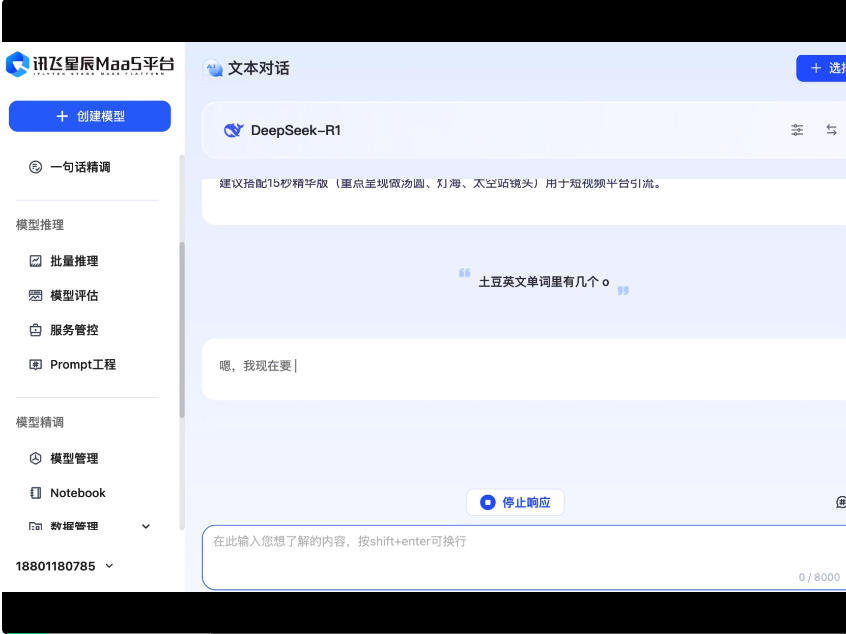Screen dimensions: 846x634
Task: Click the response text 嗯，我现在要
Action: tap(255, 366)
